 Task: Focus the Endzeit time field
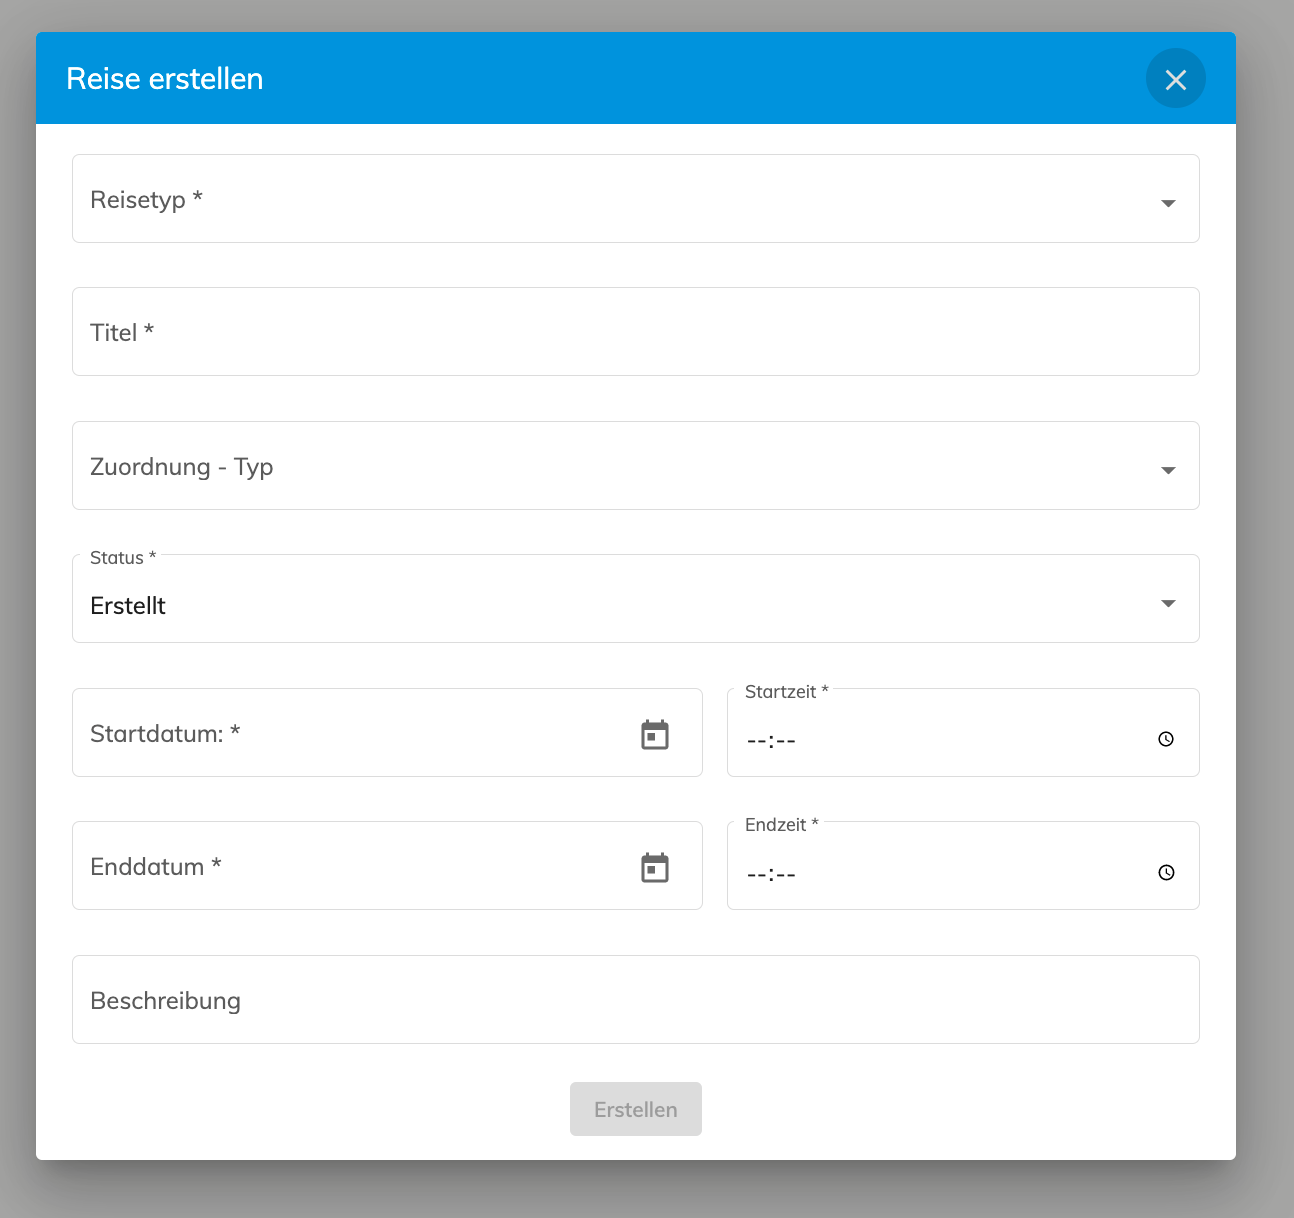click(963, 866)
